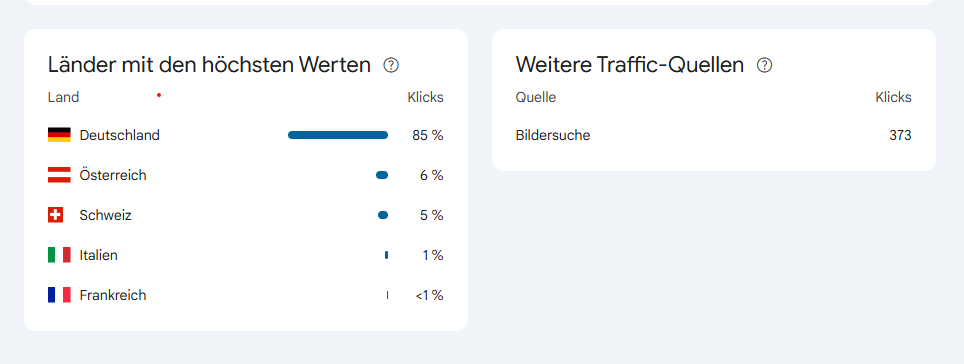Viewport: 964px width, 364px height.
Task: Click the German flag icon
Action: [x=59, y=135]
